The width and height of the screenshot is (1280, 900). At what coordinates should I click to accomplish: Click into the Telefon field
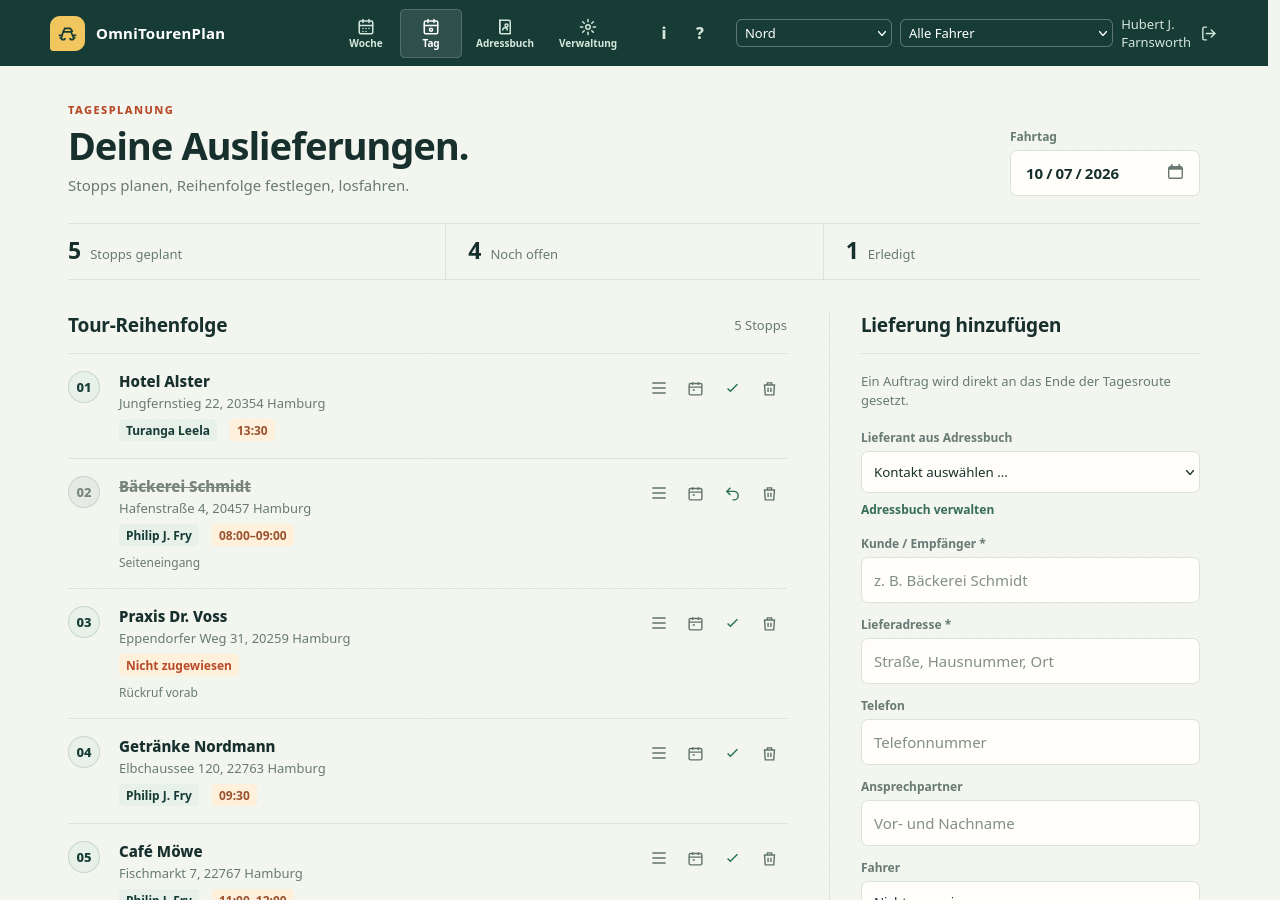coord(1030,742)
